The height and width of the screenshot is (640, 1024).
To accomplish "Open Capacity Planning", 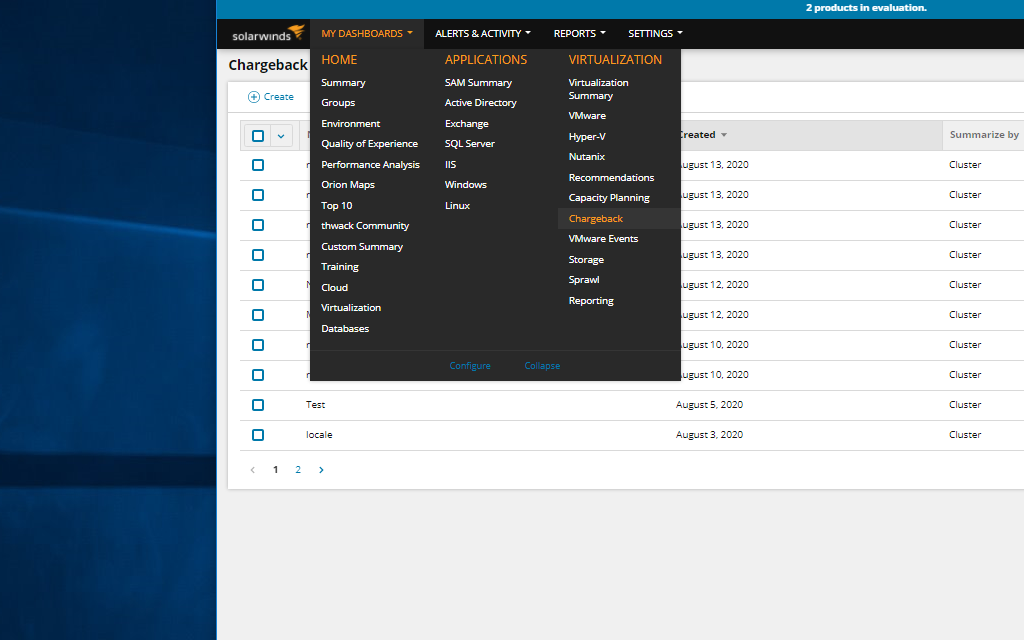I will pyautogui.click(x=609, y=198).
